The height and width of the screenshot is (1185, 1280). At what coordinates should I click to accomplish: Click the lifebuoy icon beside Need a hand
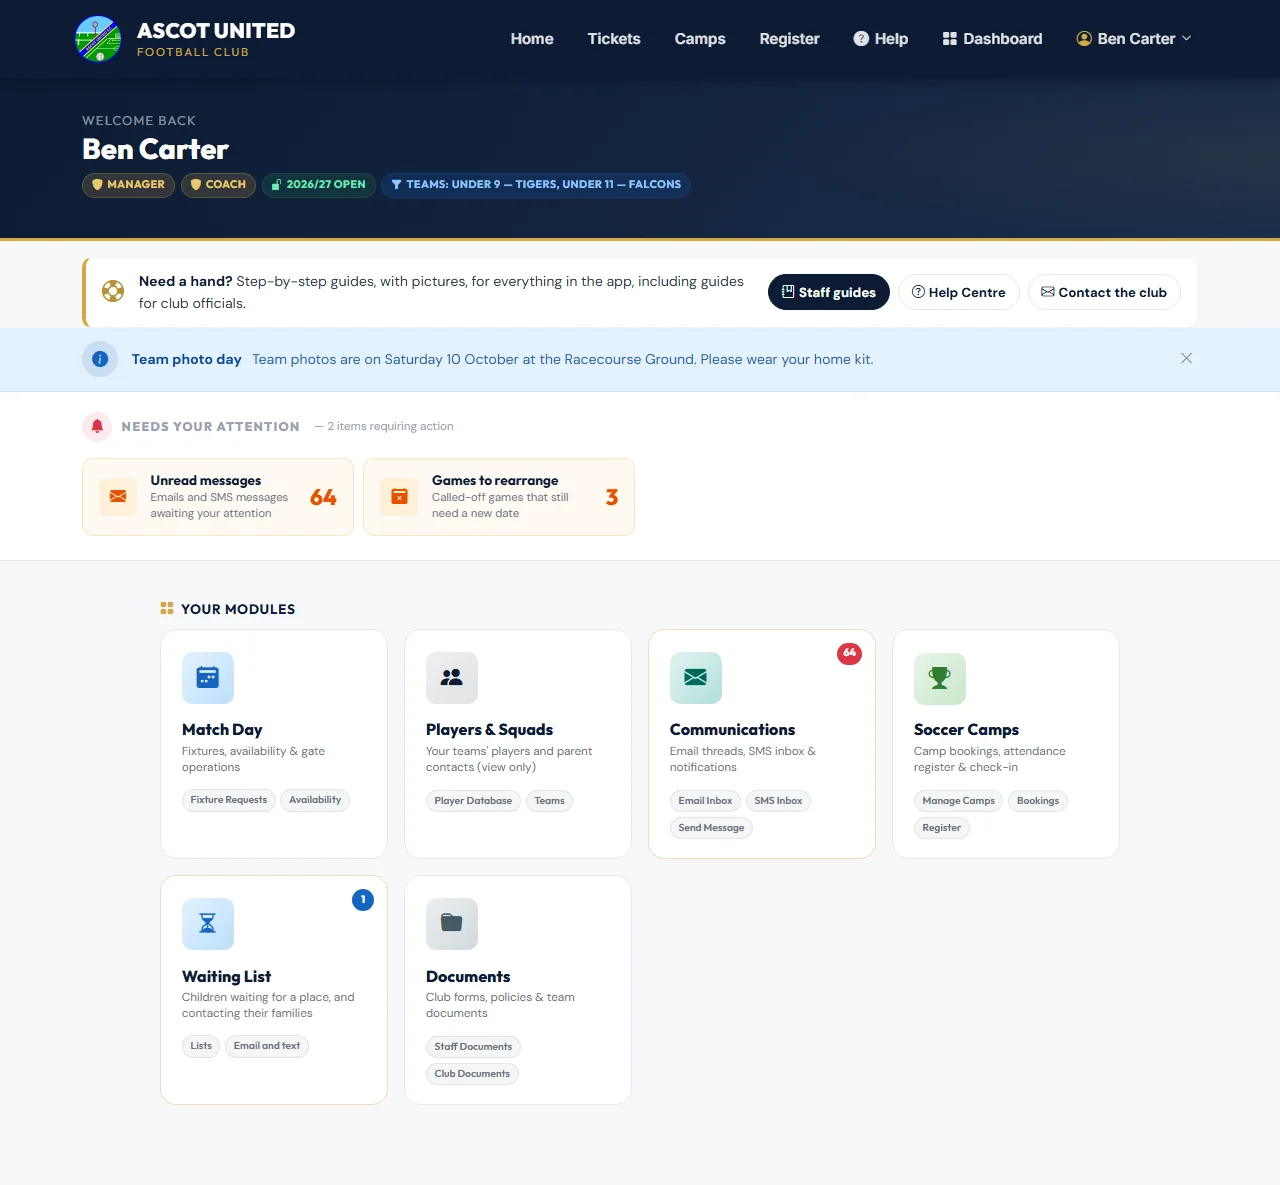click(x=113, y=291)
